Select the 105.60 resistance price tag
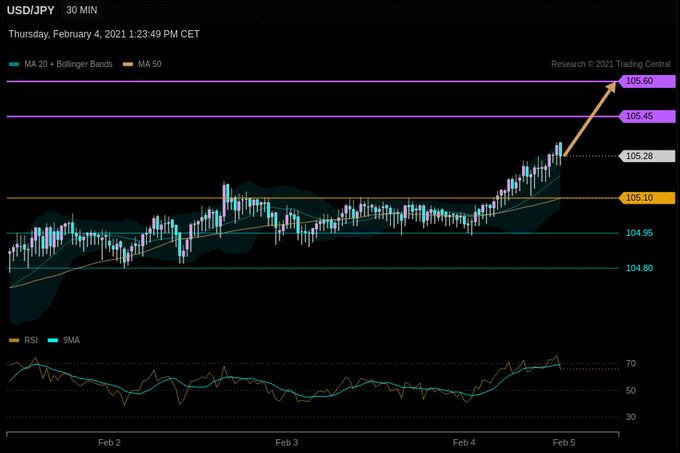 (x=647, y=81)
